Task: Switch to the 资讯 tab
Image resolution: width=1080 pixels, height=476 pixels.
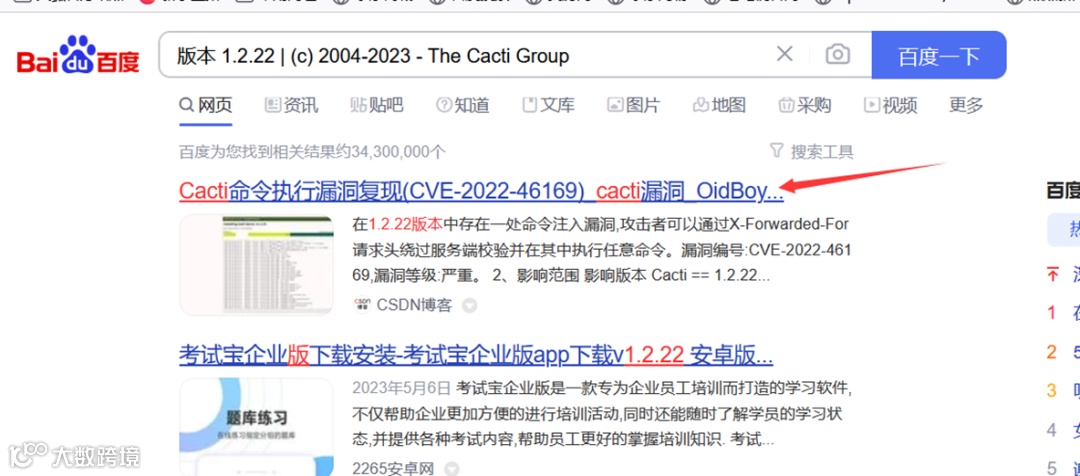Action: 291,105
